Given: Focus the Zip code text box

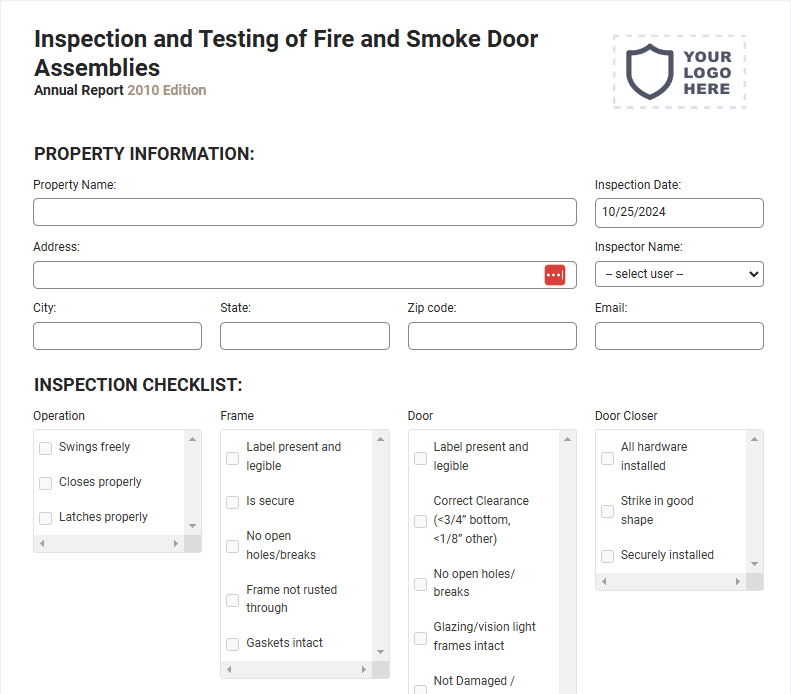Looking at the screenshot, I should 492,336.
